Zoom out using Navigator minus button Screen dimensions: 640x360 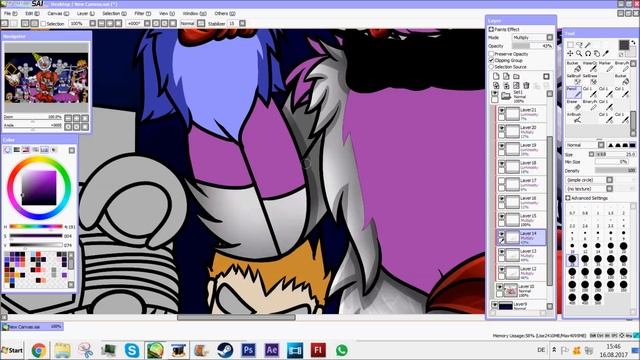(x=68, y=118)
